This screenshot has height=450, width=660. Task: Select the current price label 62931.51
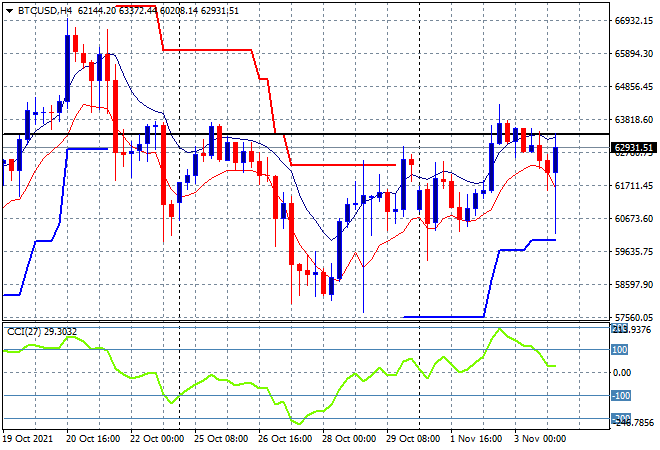(x=633, y=148)
